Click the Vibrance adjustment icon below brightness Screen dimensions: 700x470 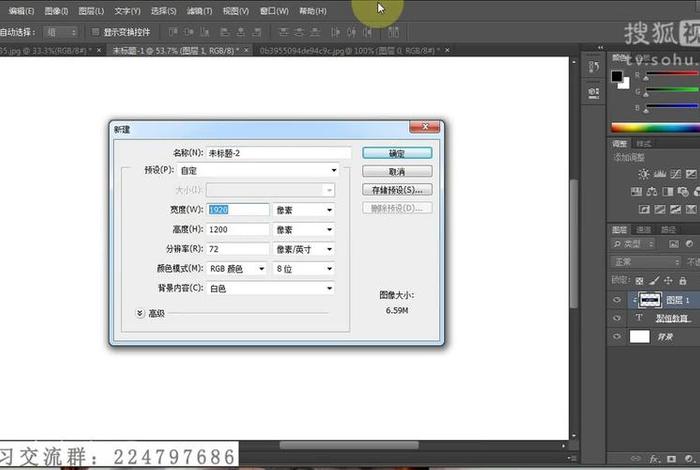click(x=636, y=192)
